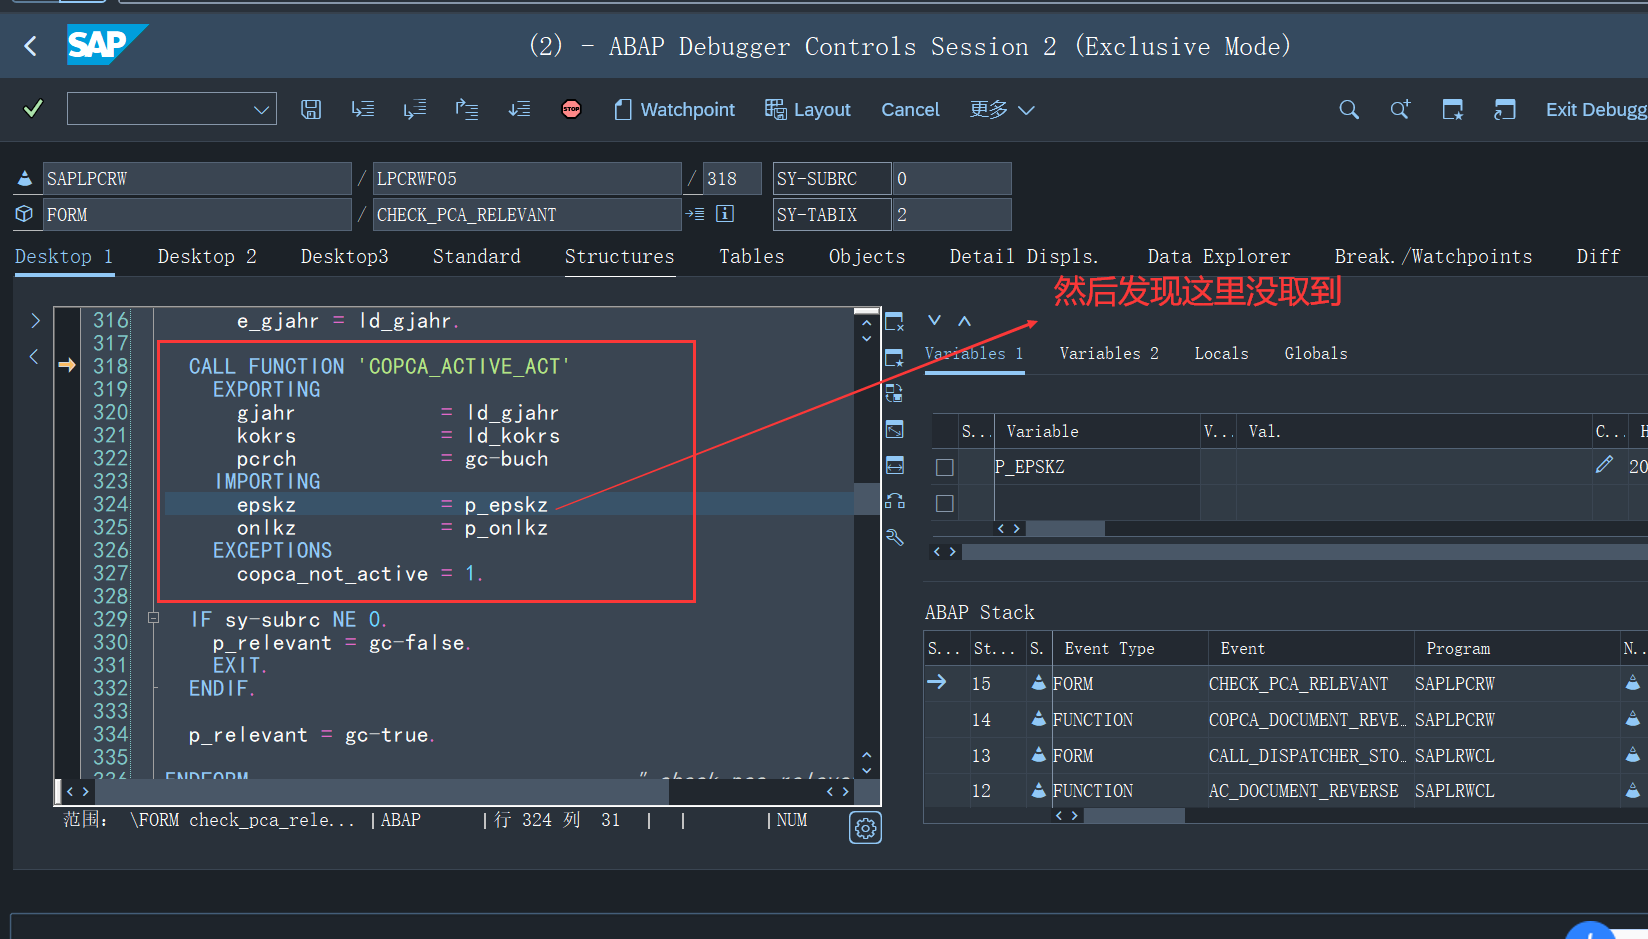Open the Diff tab

tap(1597, 256)
